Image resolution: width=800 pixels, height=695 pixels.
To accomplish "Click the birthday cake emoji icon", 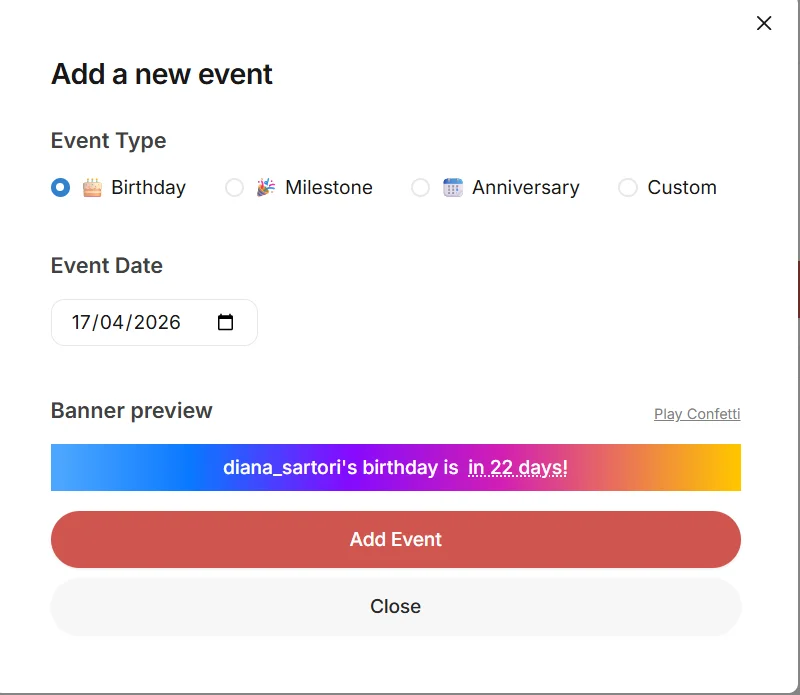I will (x=92, y=187).
